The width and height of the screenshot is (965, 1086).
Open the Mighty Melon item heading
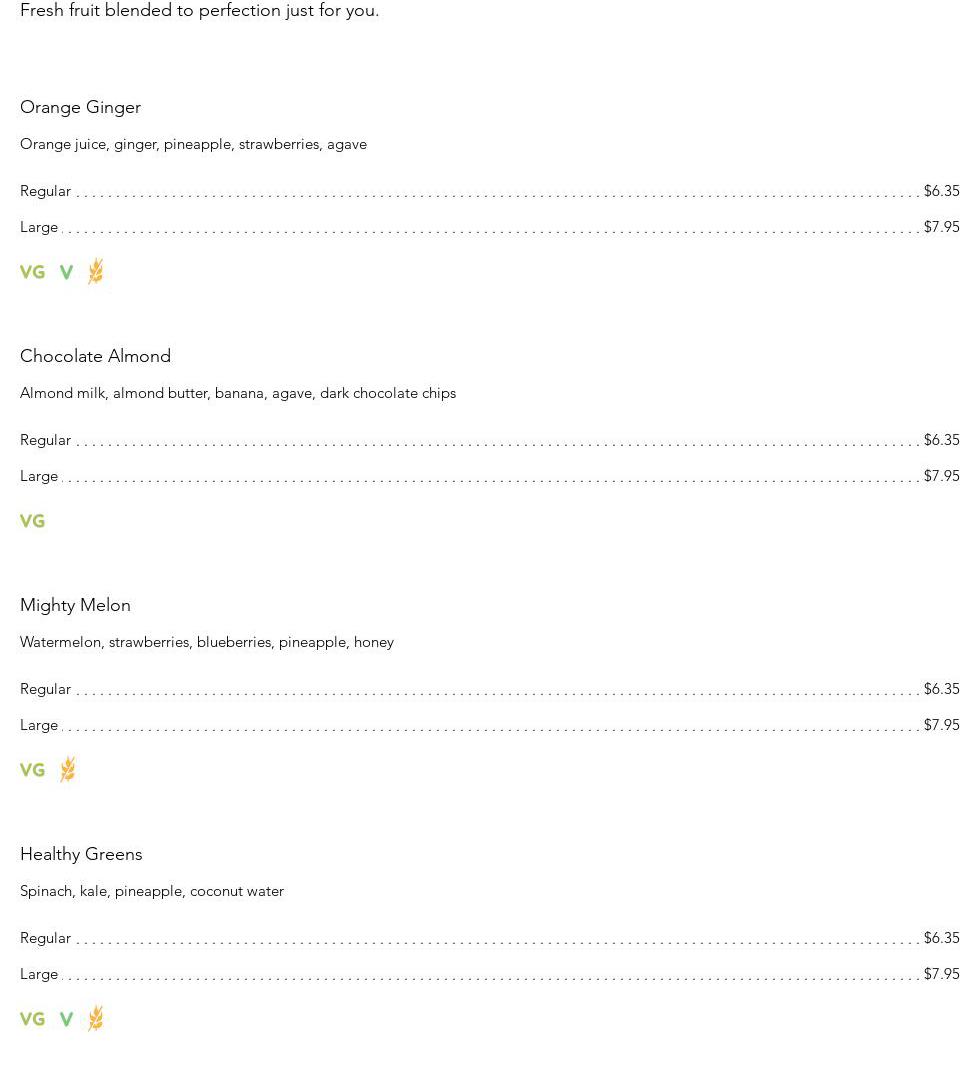[75, 605]
